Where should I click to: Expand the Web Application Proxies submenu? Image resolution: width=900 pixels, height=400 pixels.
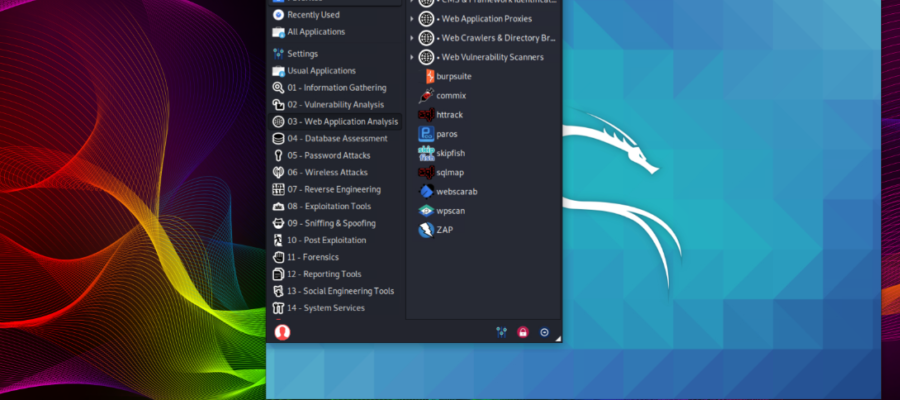(482, 19)
